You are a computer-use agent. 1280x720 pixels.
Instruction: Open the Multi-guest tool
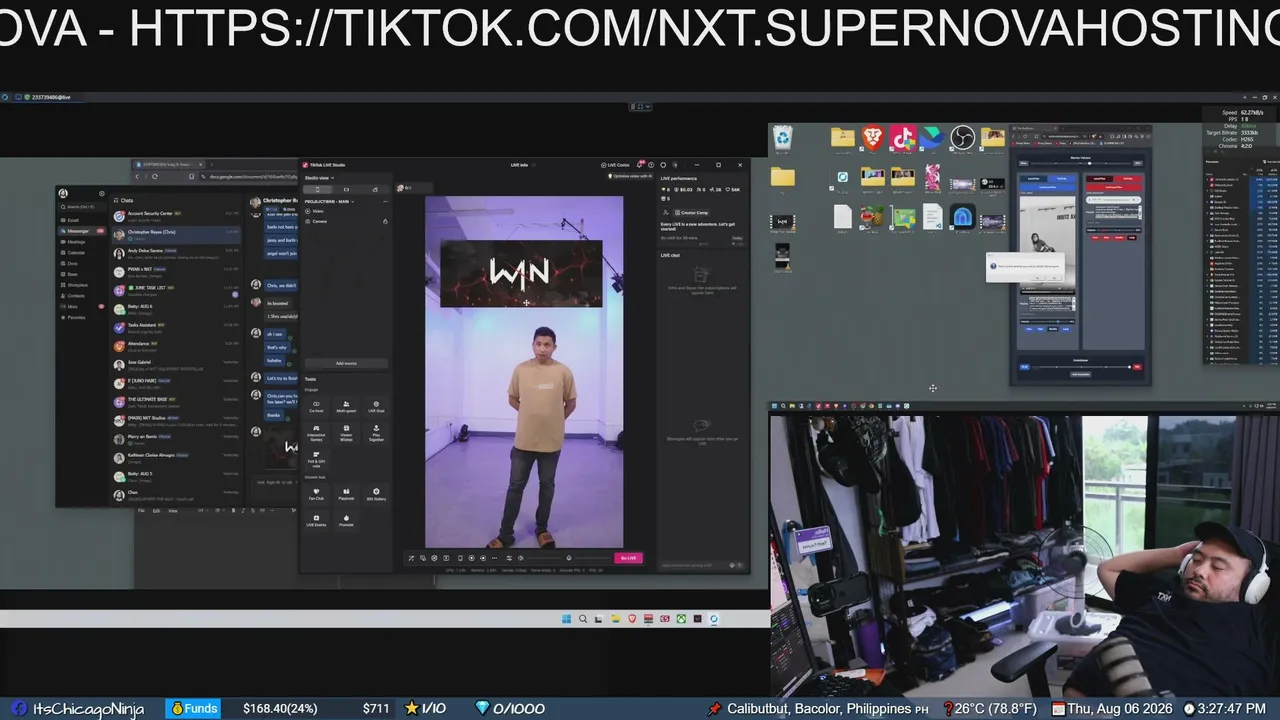(x=346, y=406)
